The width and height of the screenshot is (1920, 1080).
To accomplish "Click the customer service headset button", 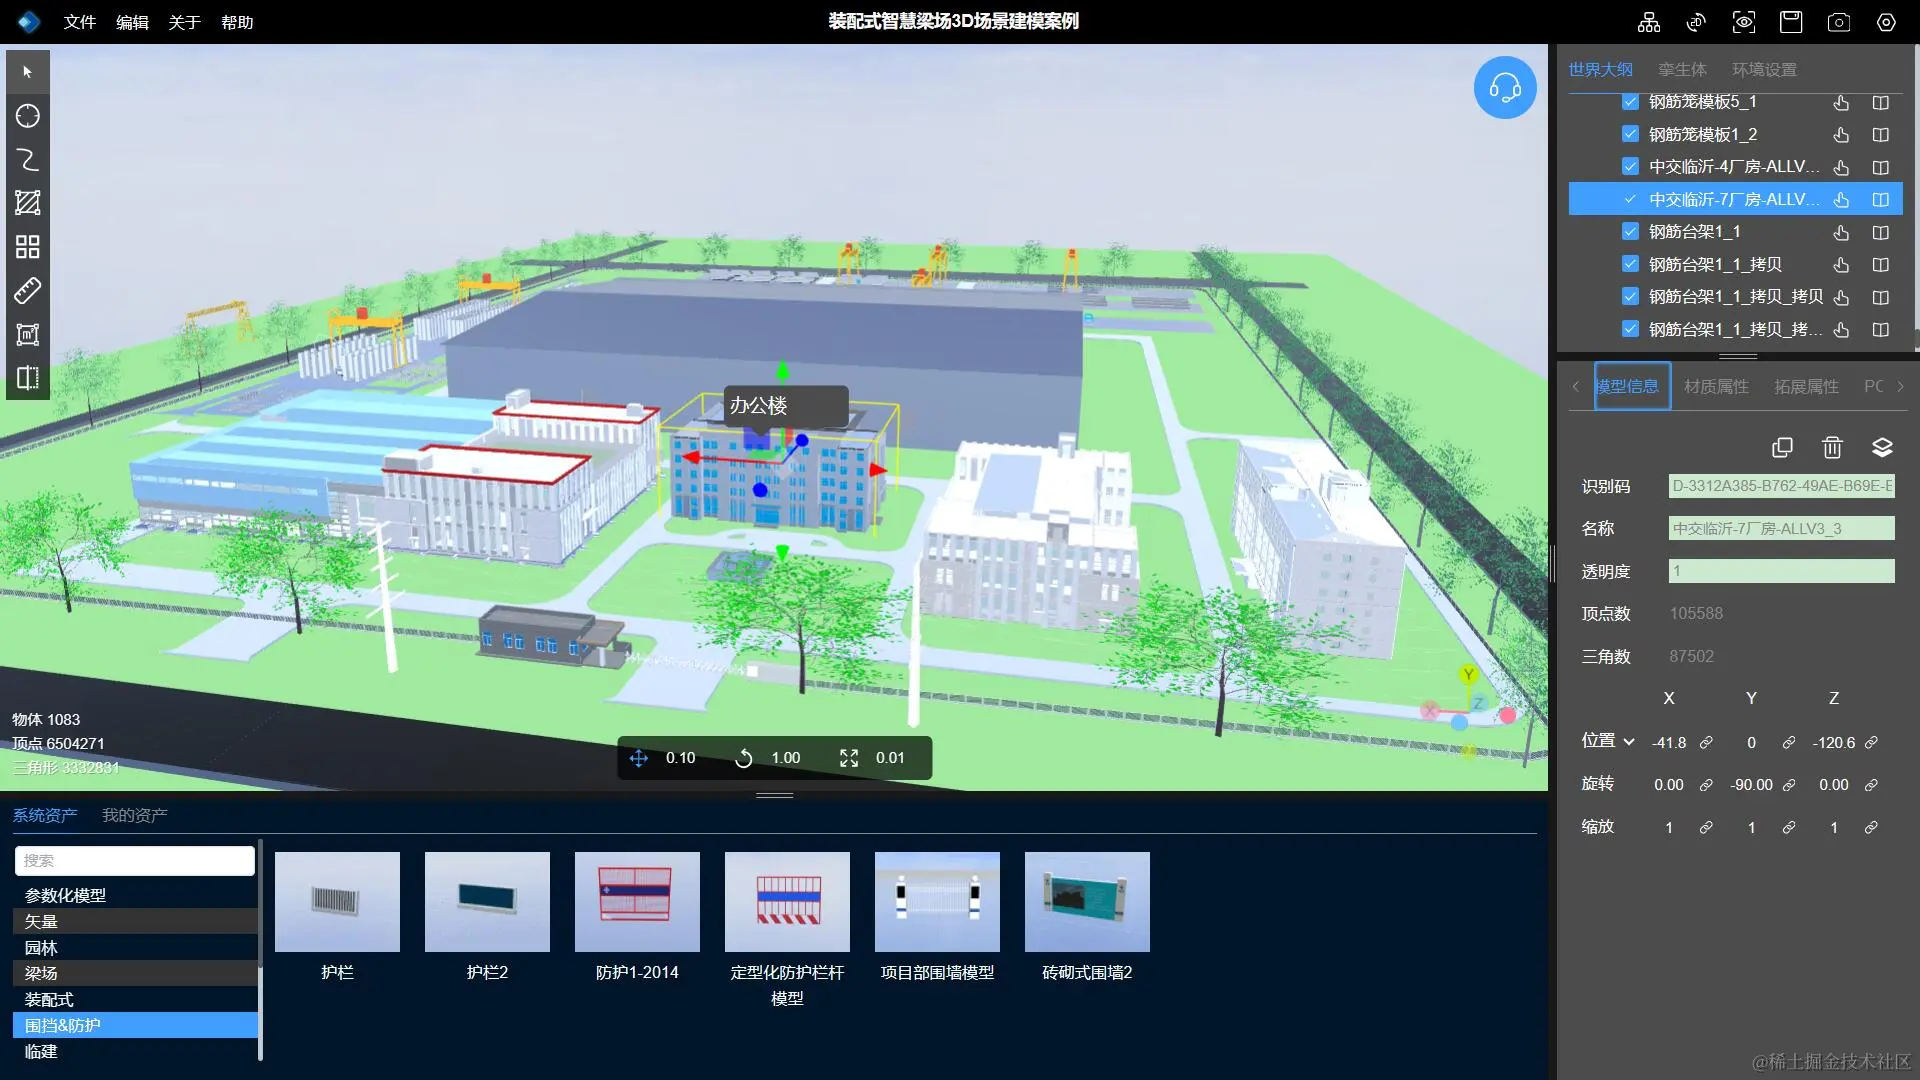I will 1505,88.
